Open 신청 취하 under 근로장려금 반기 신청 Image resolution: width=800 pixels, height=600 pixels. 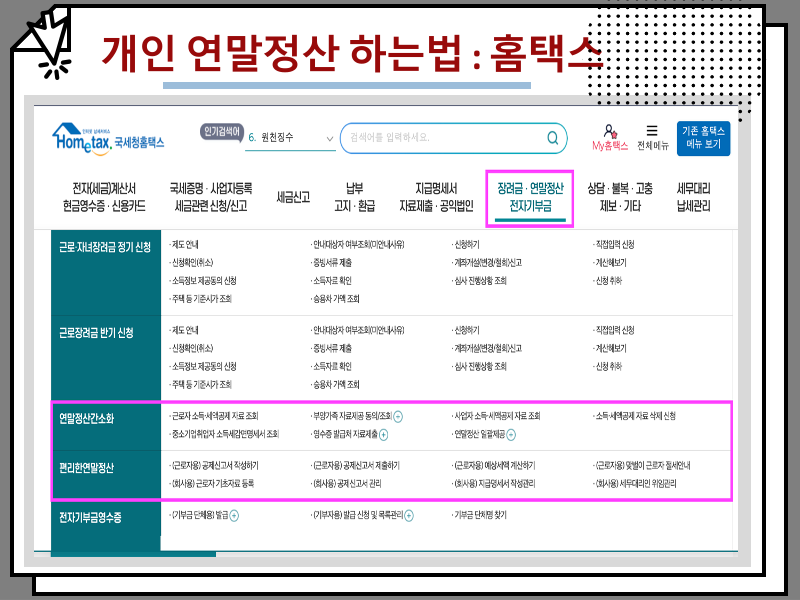(x=608, y=366)
